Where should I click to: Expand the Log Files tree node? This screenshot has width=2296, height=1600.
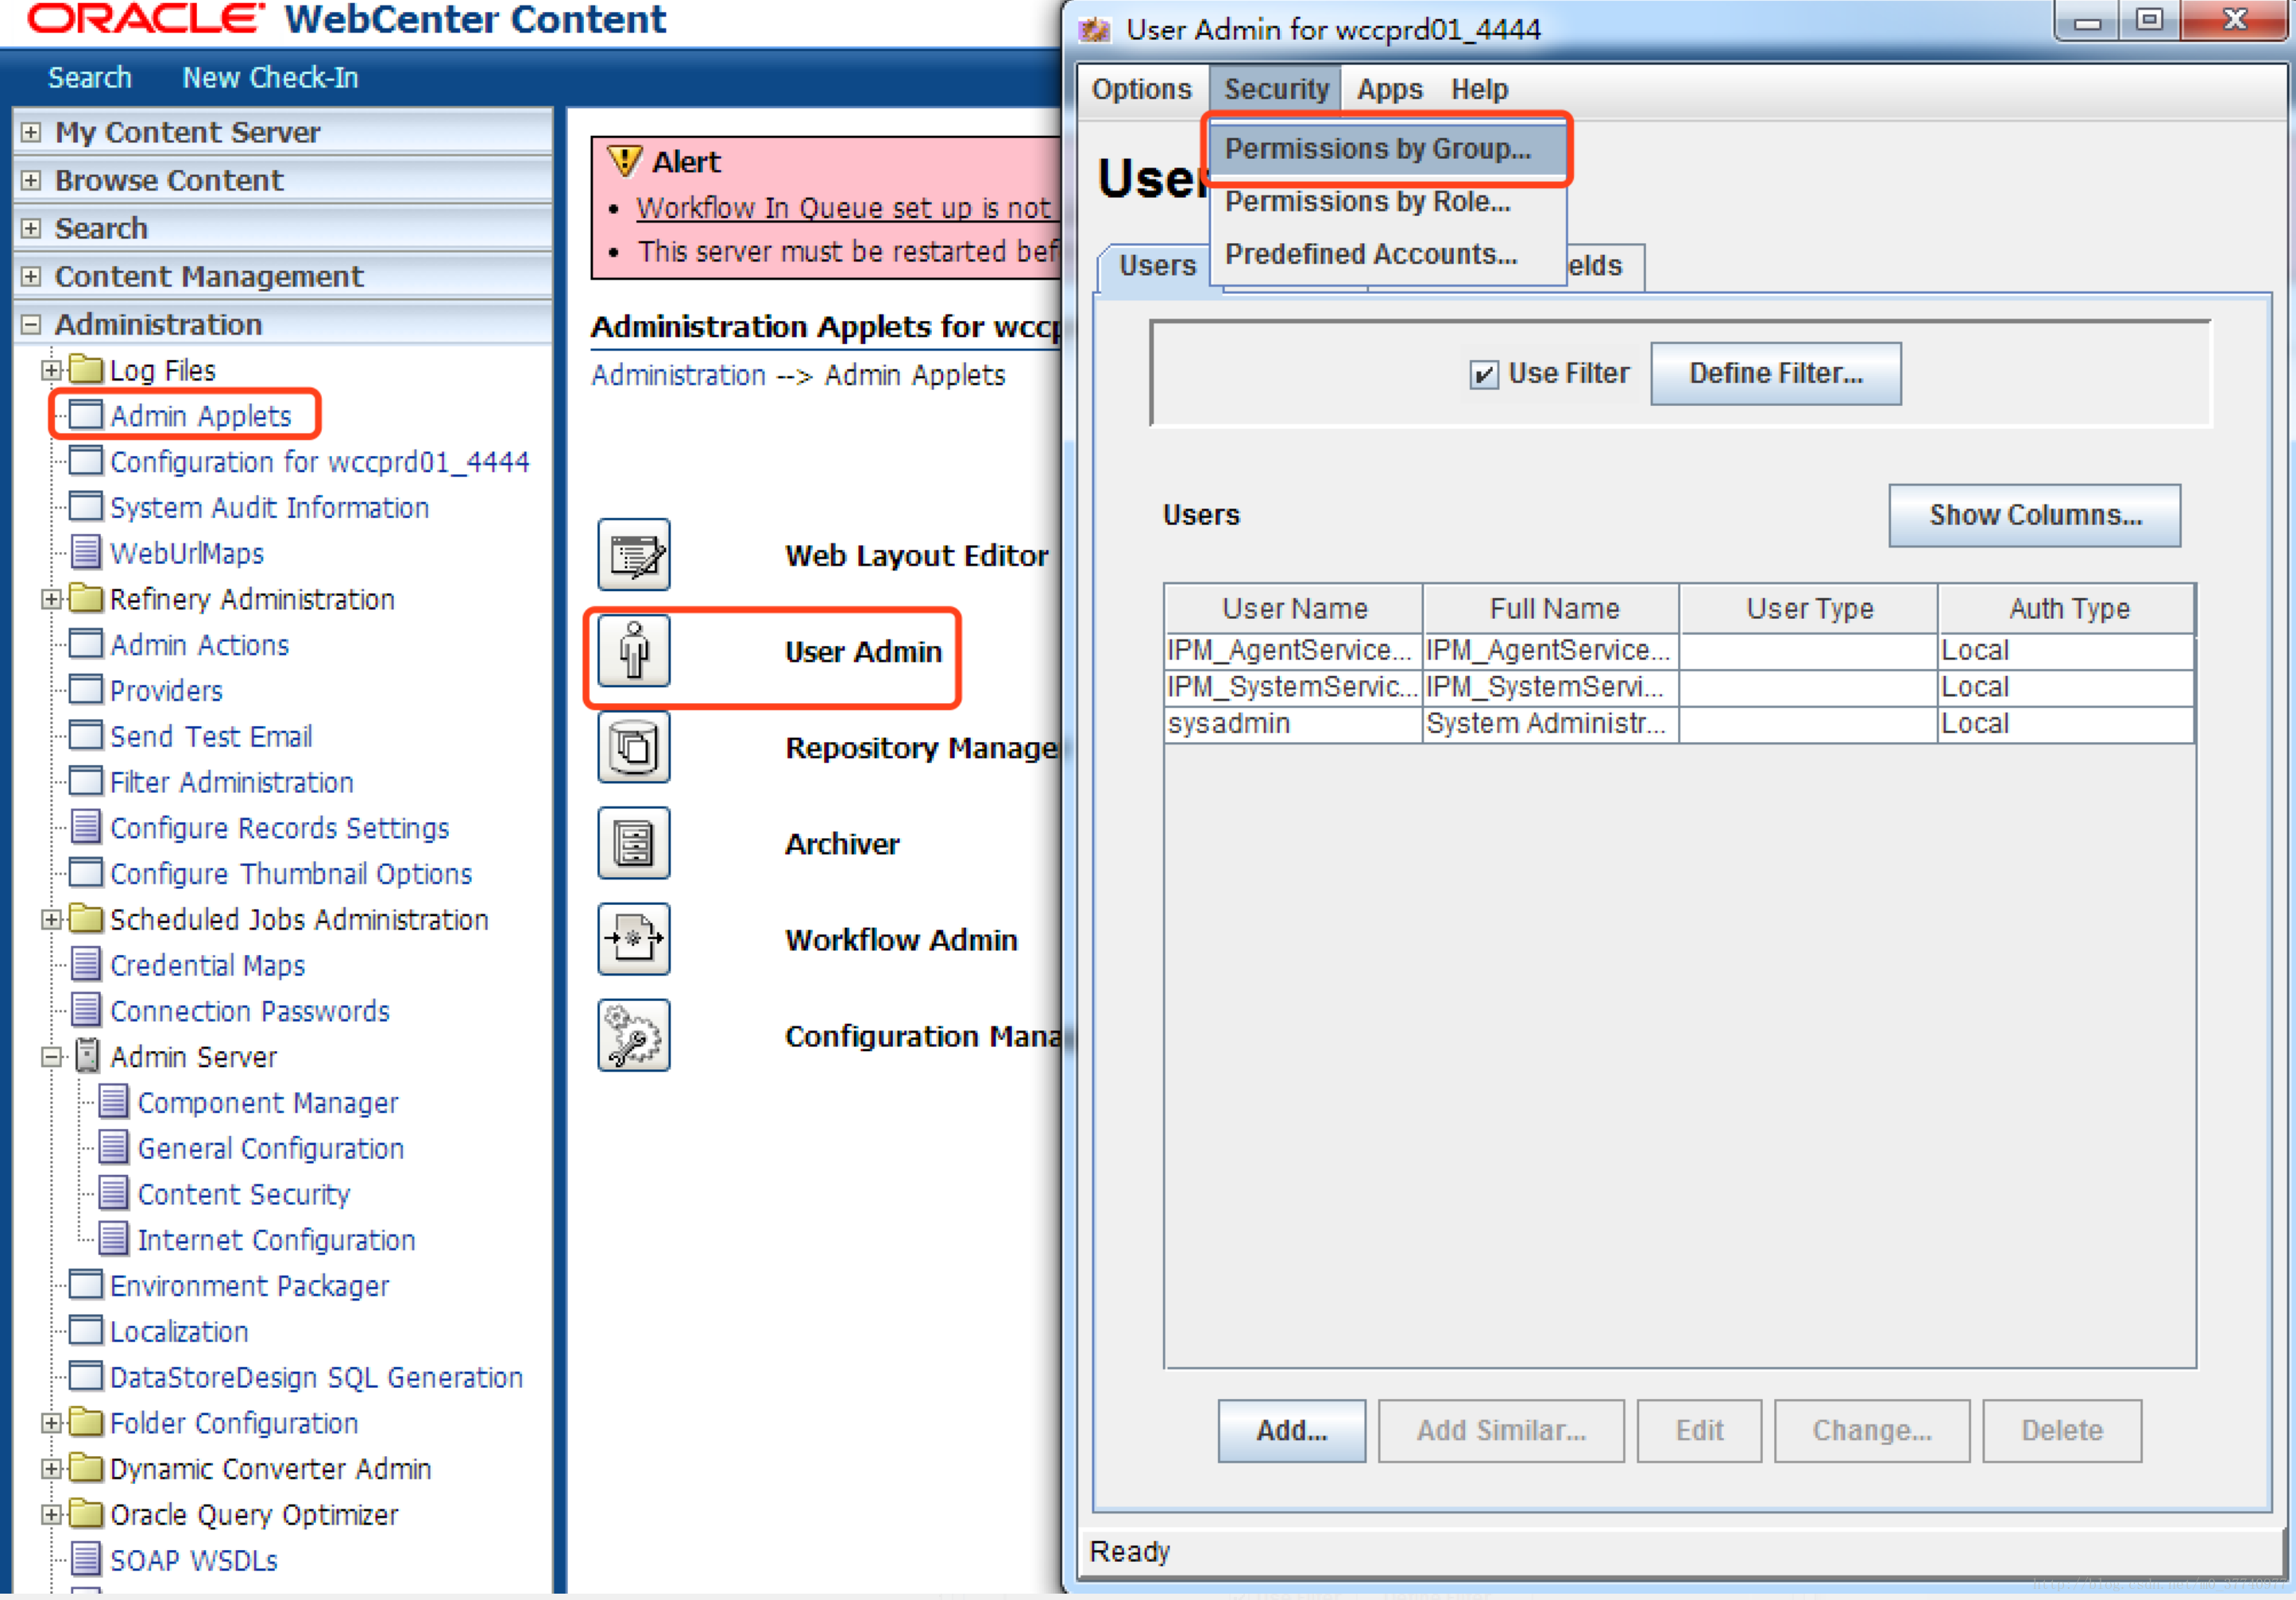[51, 370]
